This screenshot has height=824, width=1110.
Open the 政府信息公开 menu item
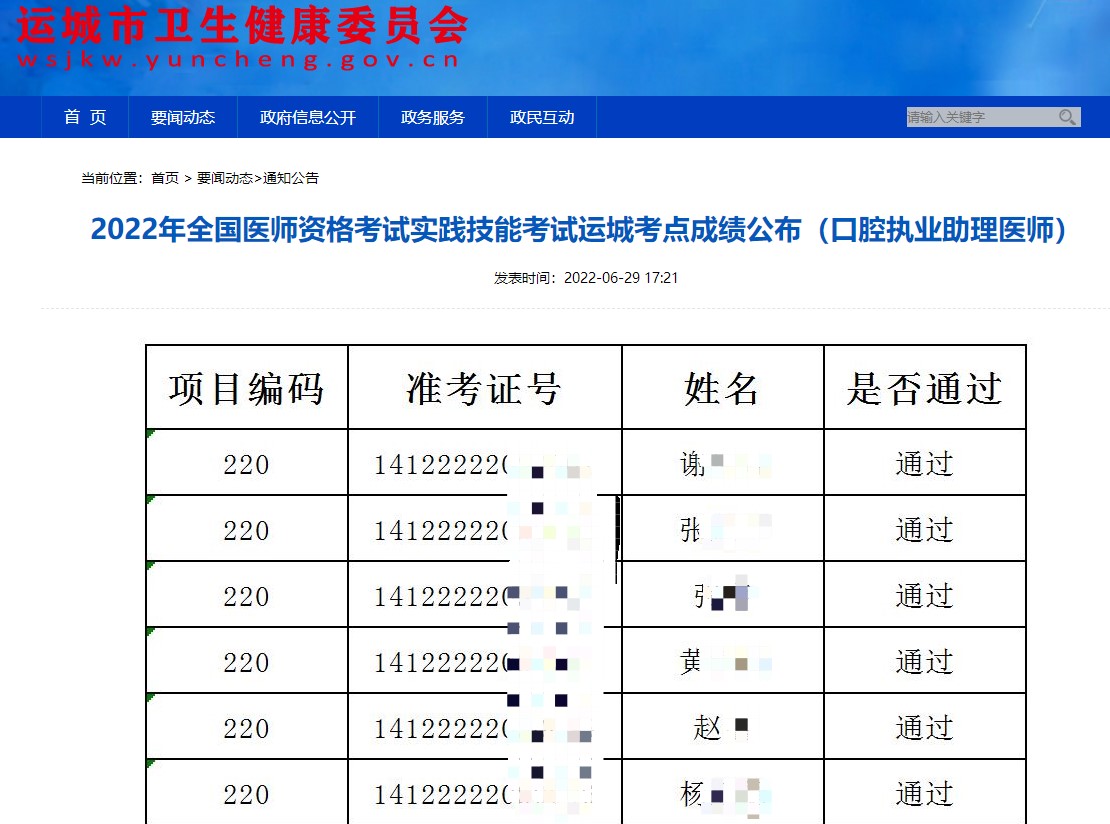point(308,117)
